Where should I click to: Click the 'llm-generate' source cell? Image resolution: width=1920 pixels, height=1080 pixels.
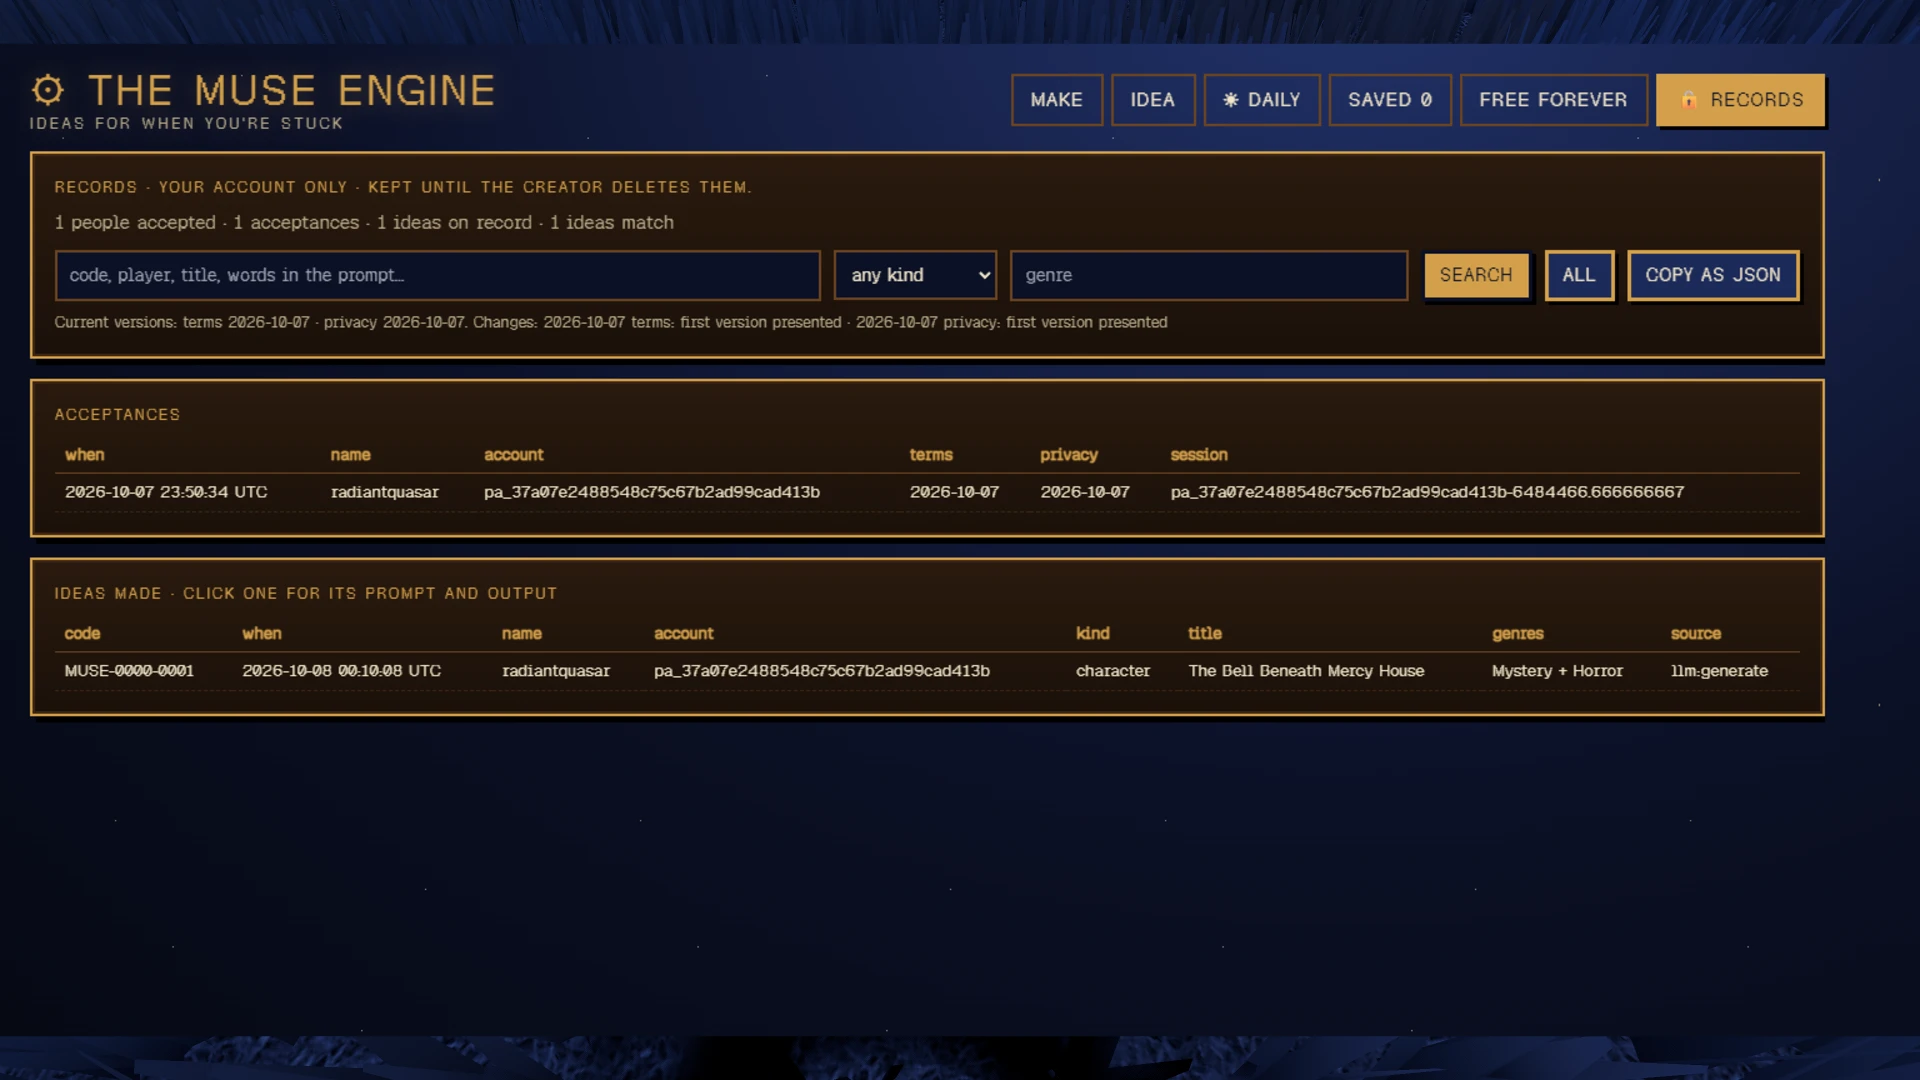pos(1719,671)
